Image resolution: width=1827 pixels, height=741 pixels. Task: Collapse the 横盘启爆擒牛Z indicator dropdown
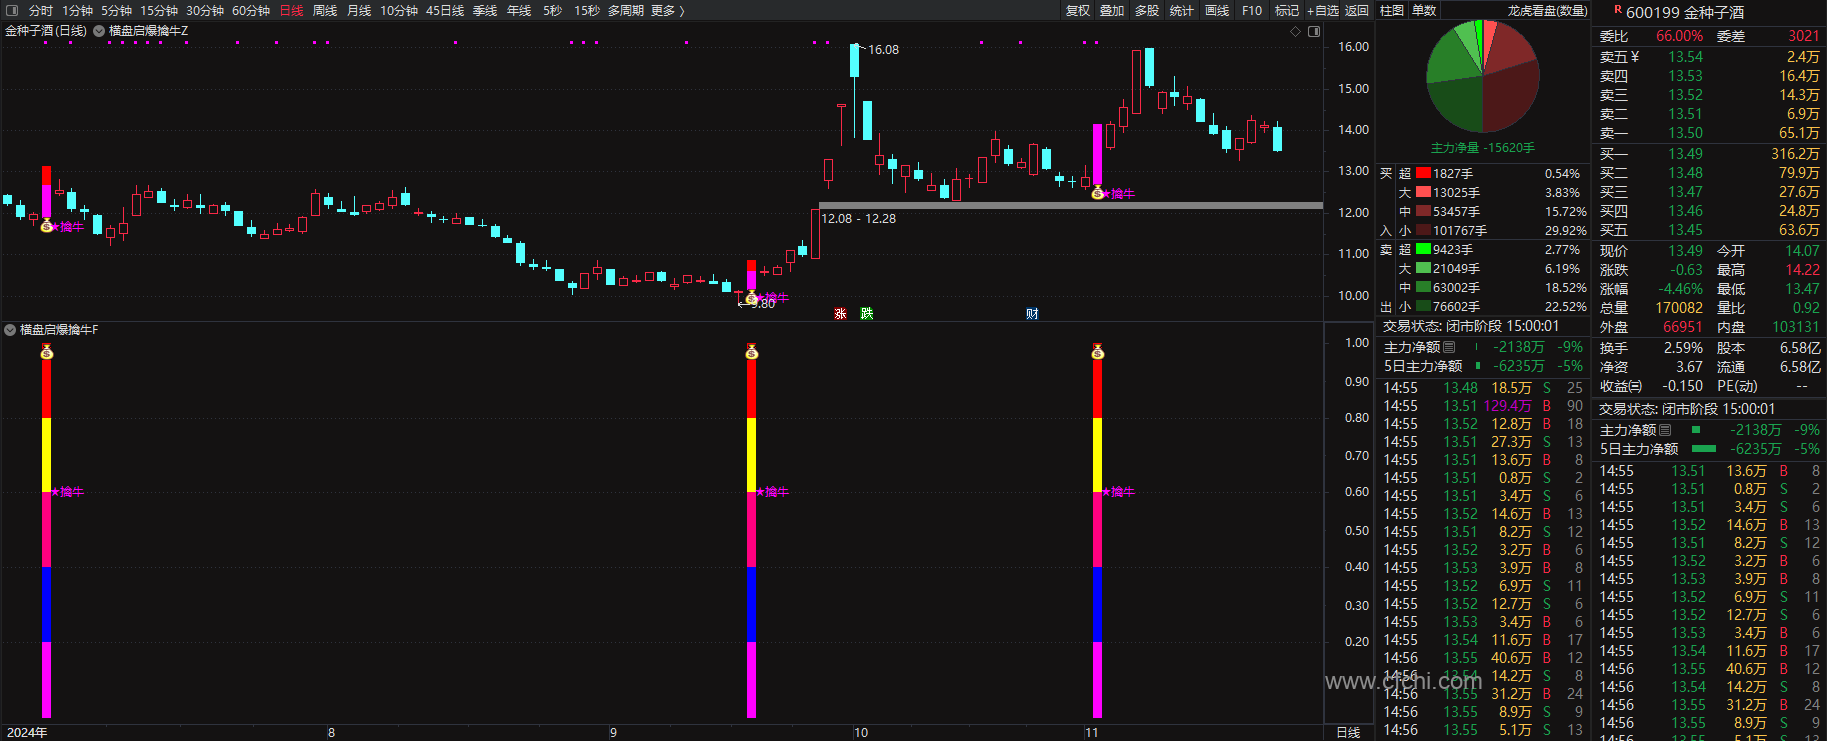[x=99, y=31]
